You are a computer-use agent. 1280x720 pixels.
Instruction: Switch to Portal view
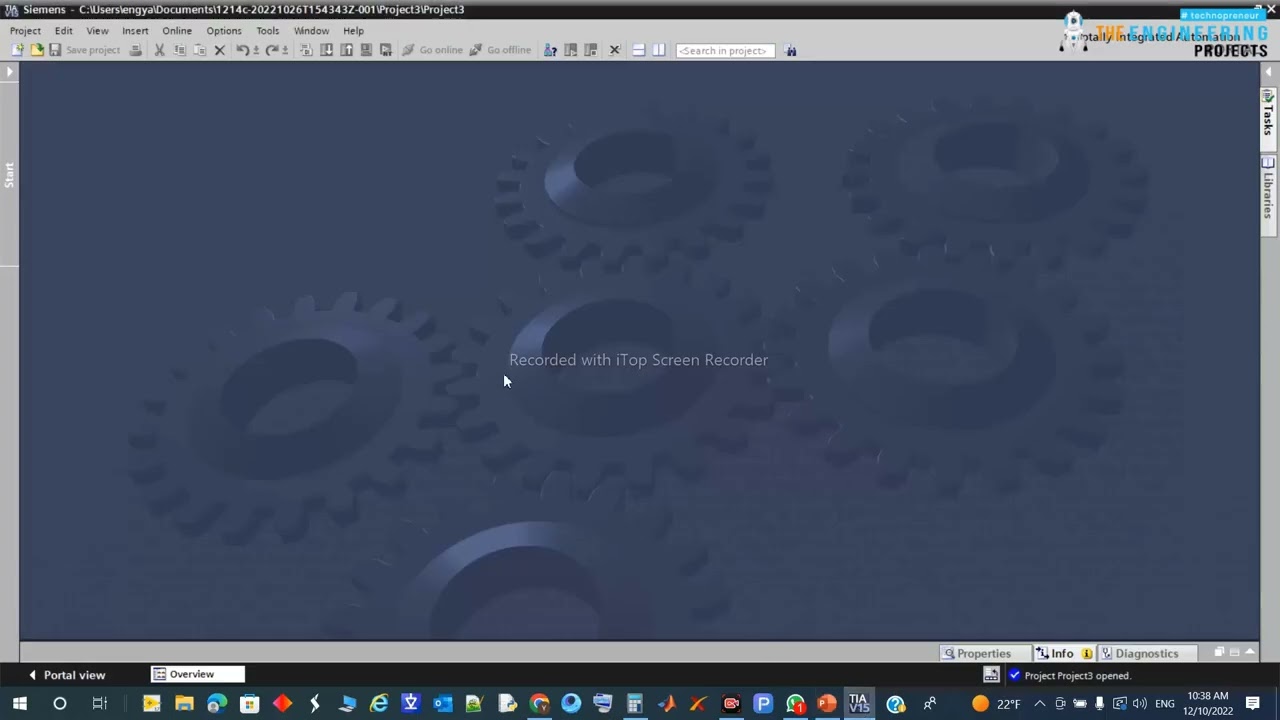66,675
